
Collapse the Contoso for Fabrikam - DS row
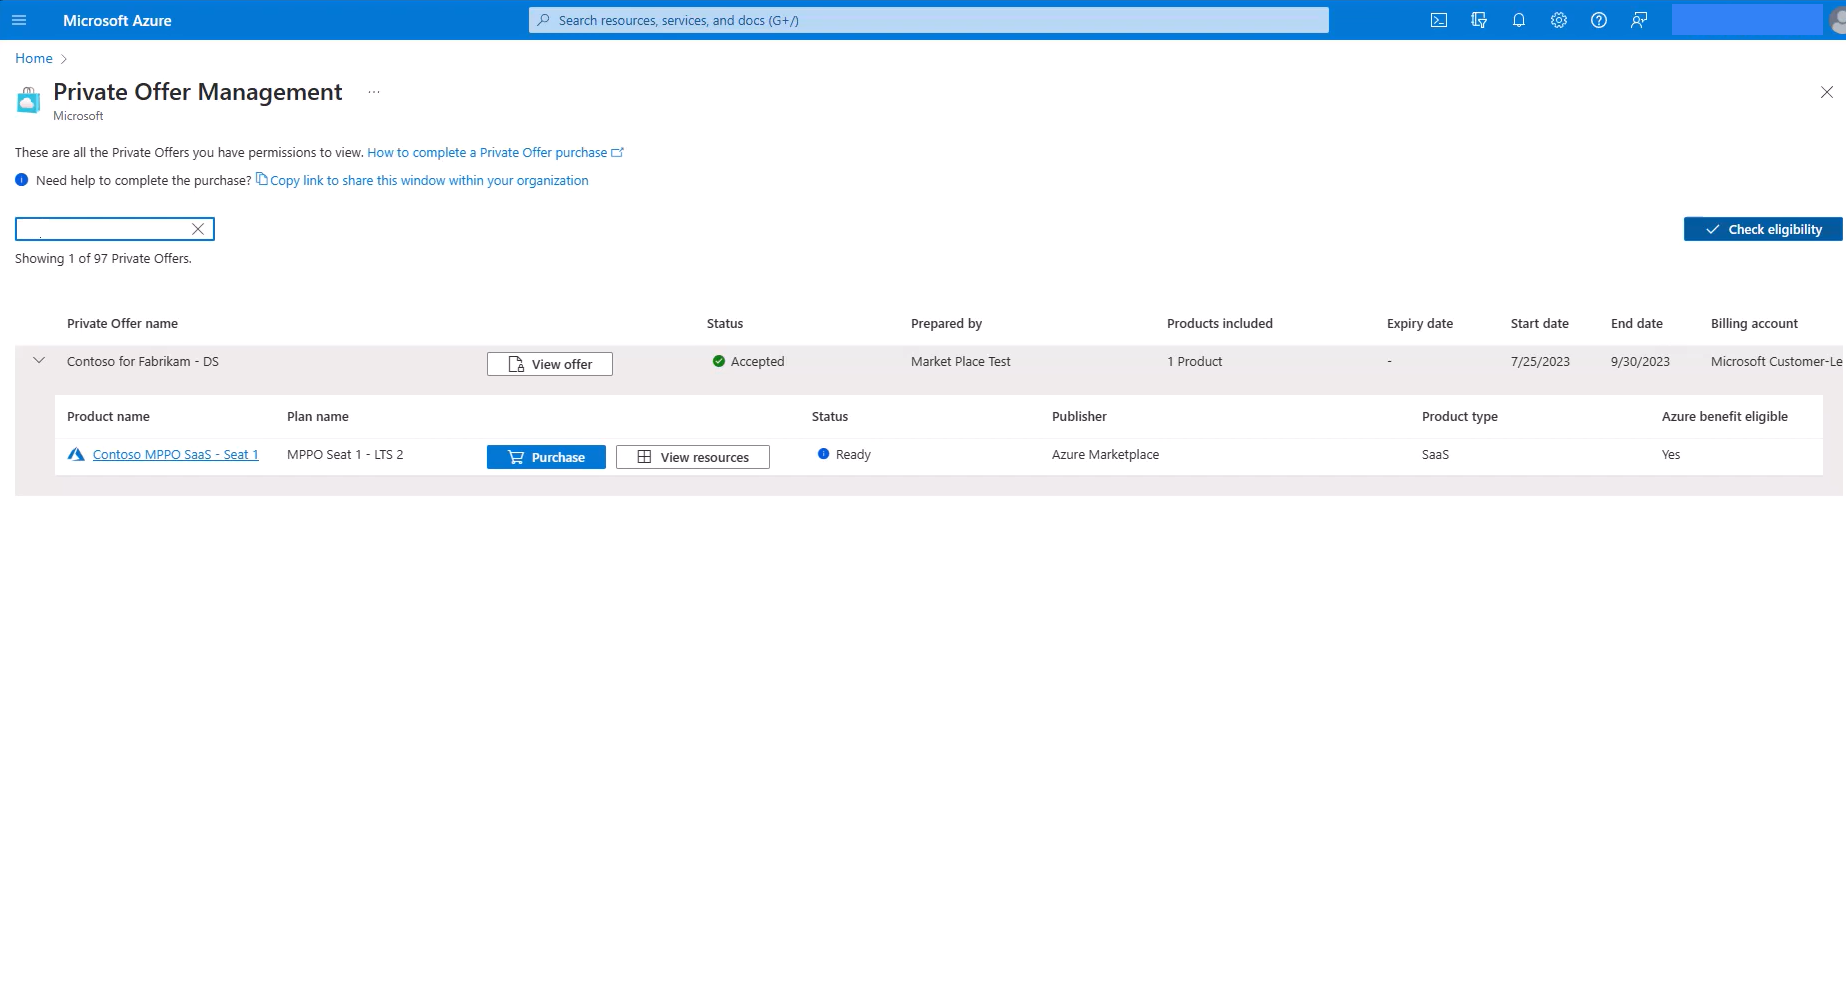coord(39,361)
